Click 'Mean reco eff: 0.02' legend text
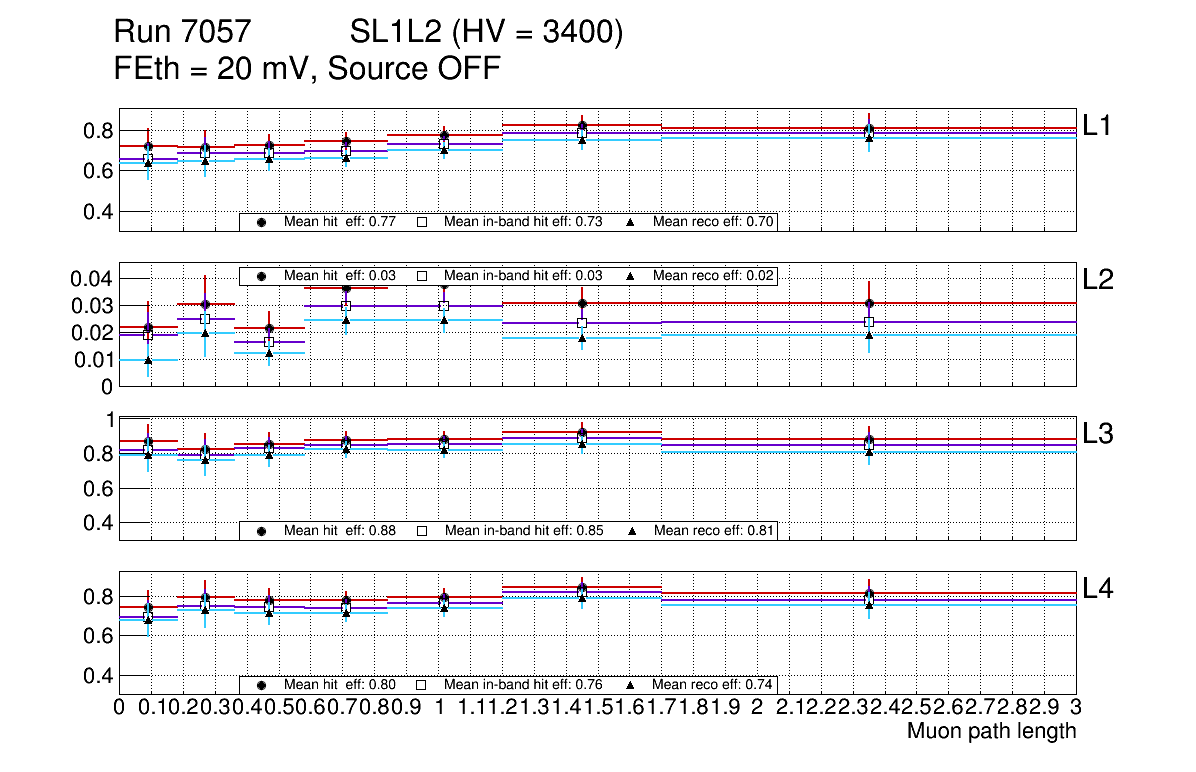The width and height of the screenshot is (1196, 772). [713, 276]
